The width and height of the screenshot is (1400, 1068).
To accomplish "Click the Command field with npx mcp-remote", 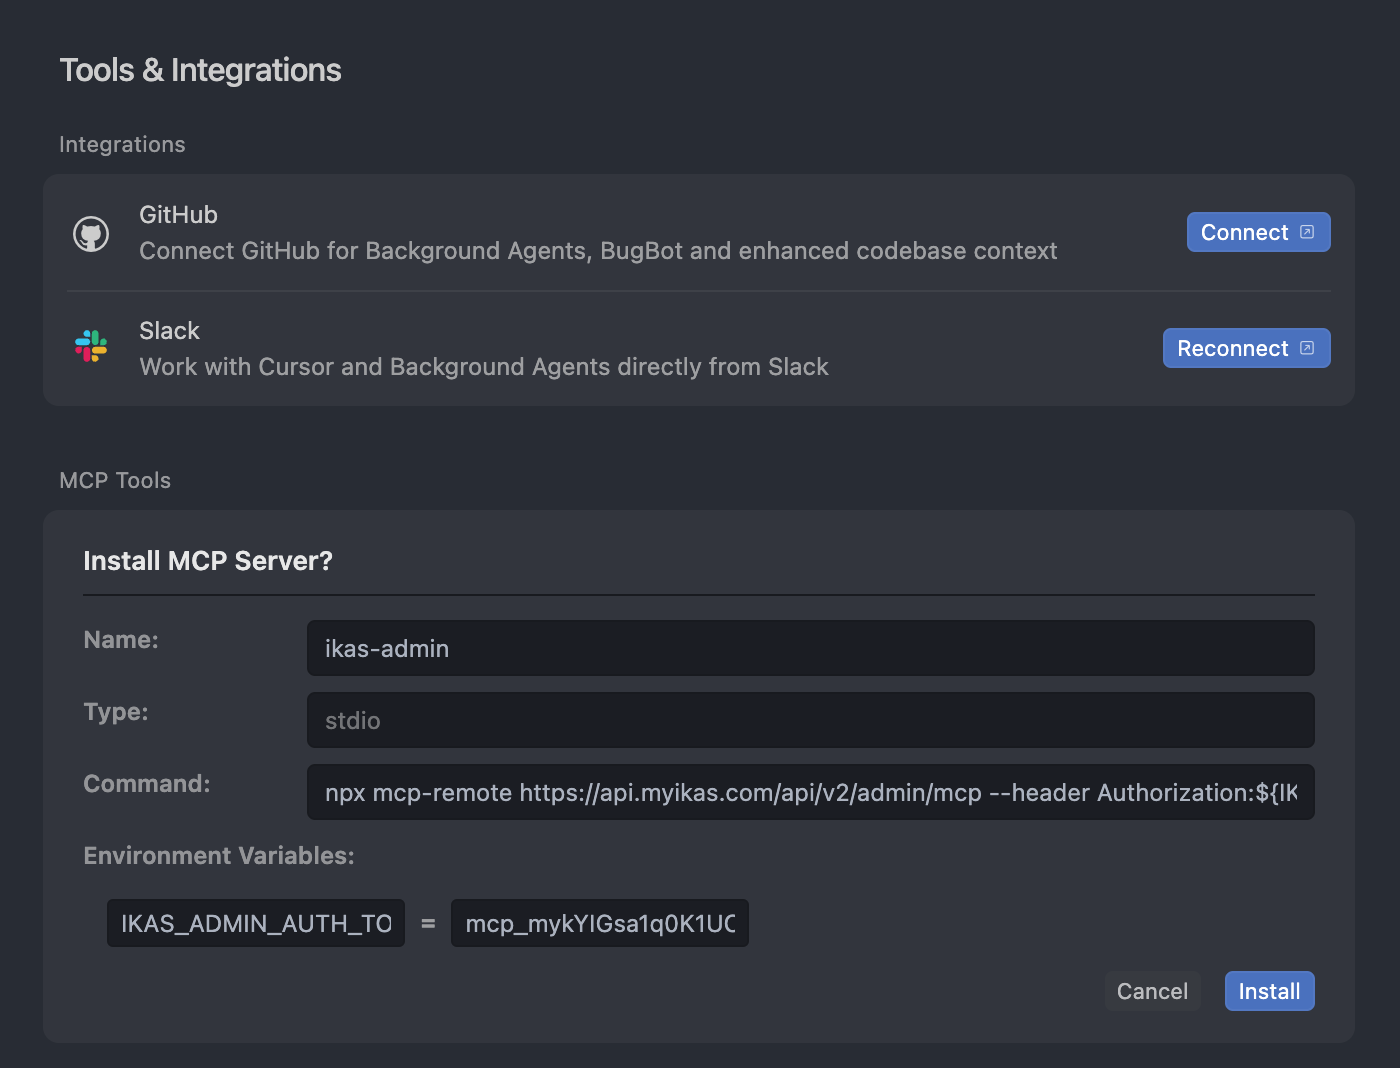I will point(810,792).
